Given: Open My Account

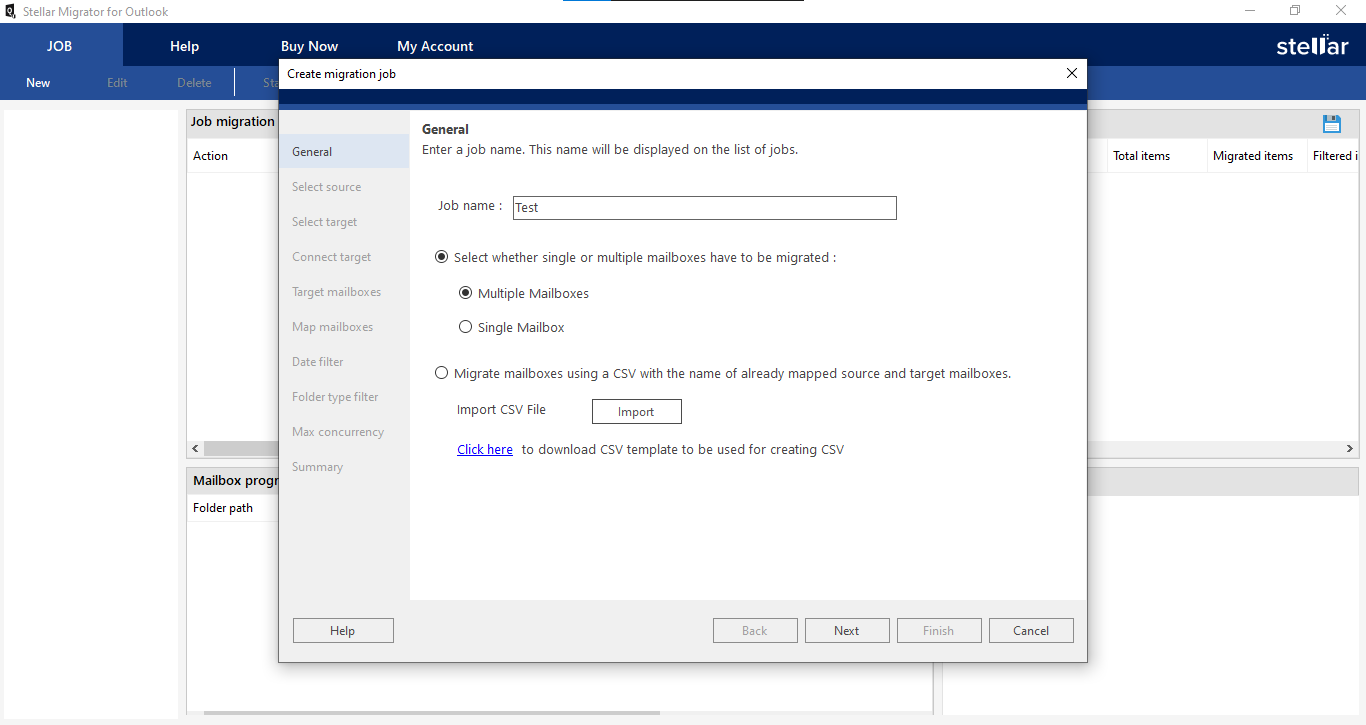Looking at the screenshot, I should tap(435, 45).
